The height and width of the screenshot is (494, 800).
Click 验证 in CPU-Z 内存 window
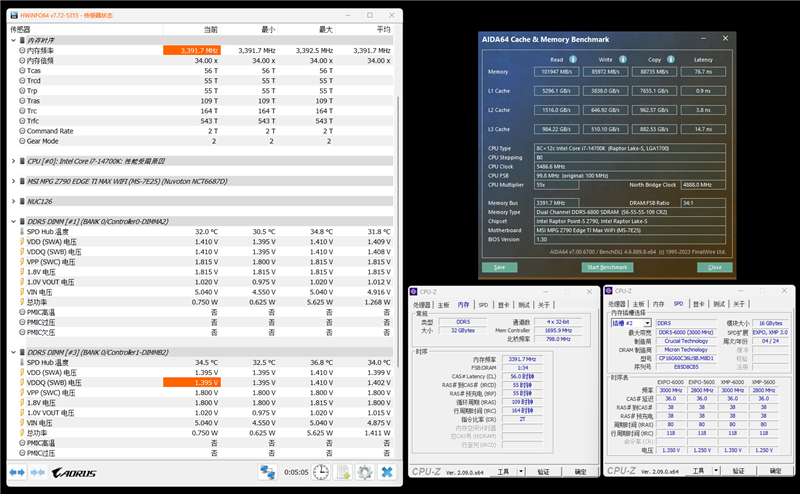543,472
